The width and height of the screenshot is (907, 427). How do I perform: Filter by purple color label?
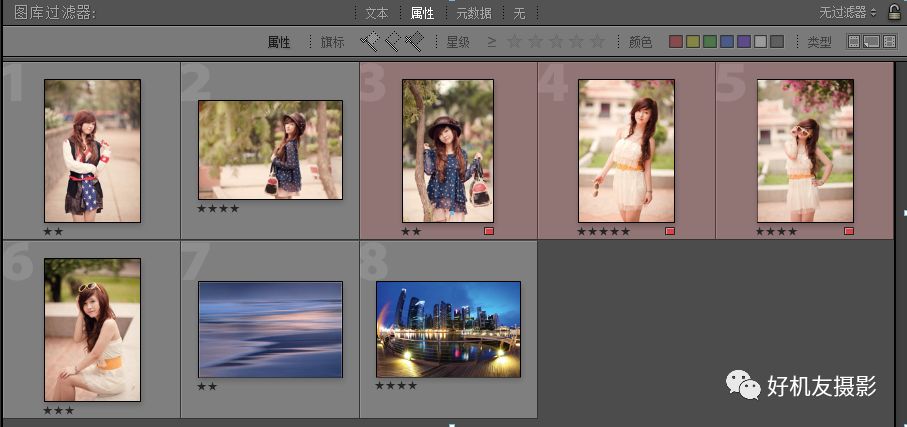pos(744,42)
